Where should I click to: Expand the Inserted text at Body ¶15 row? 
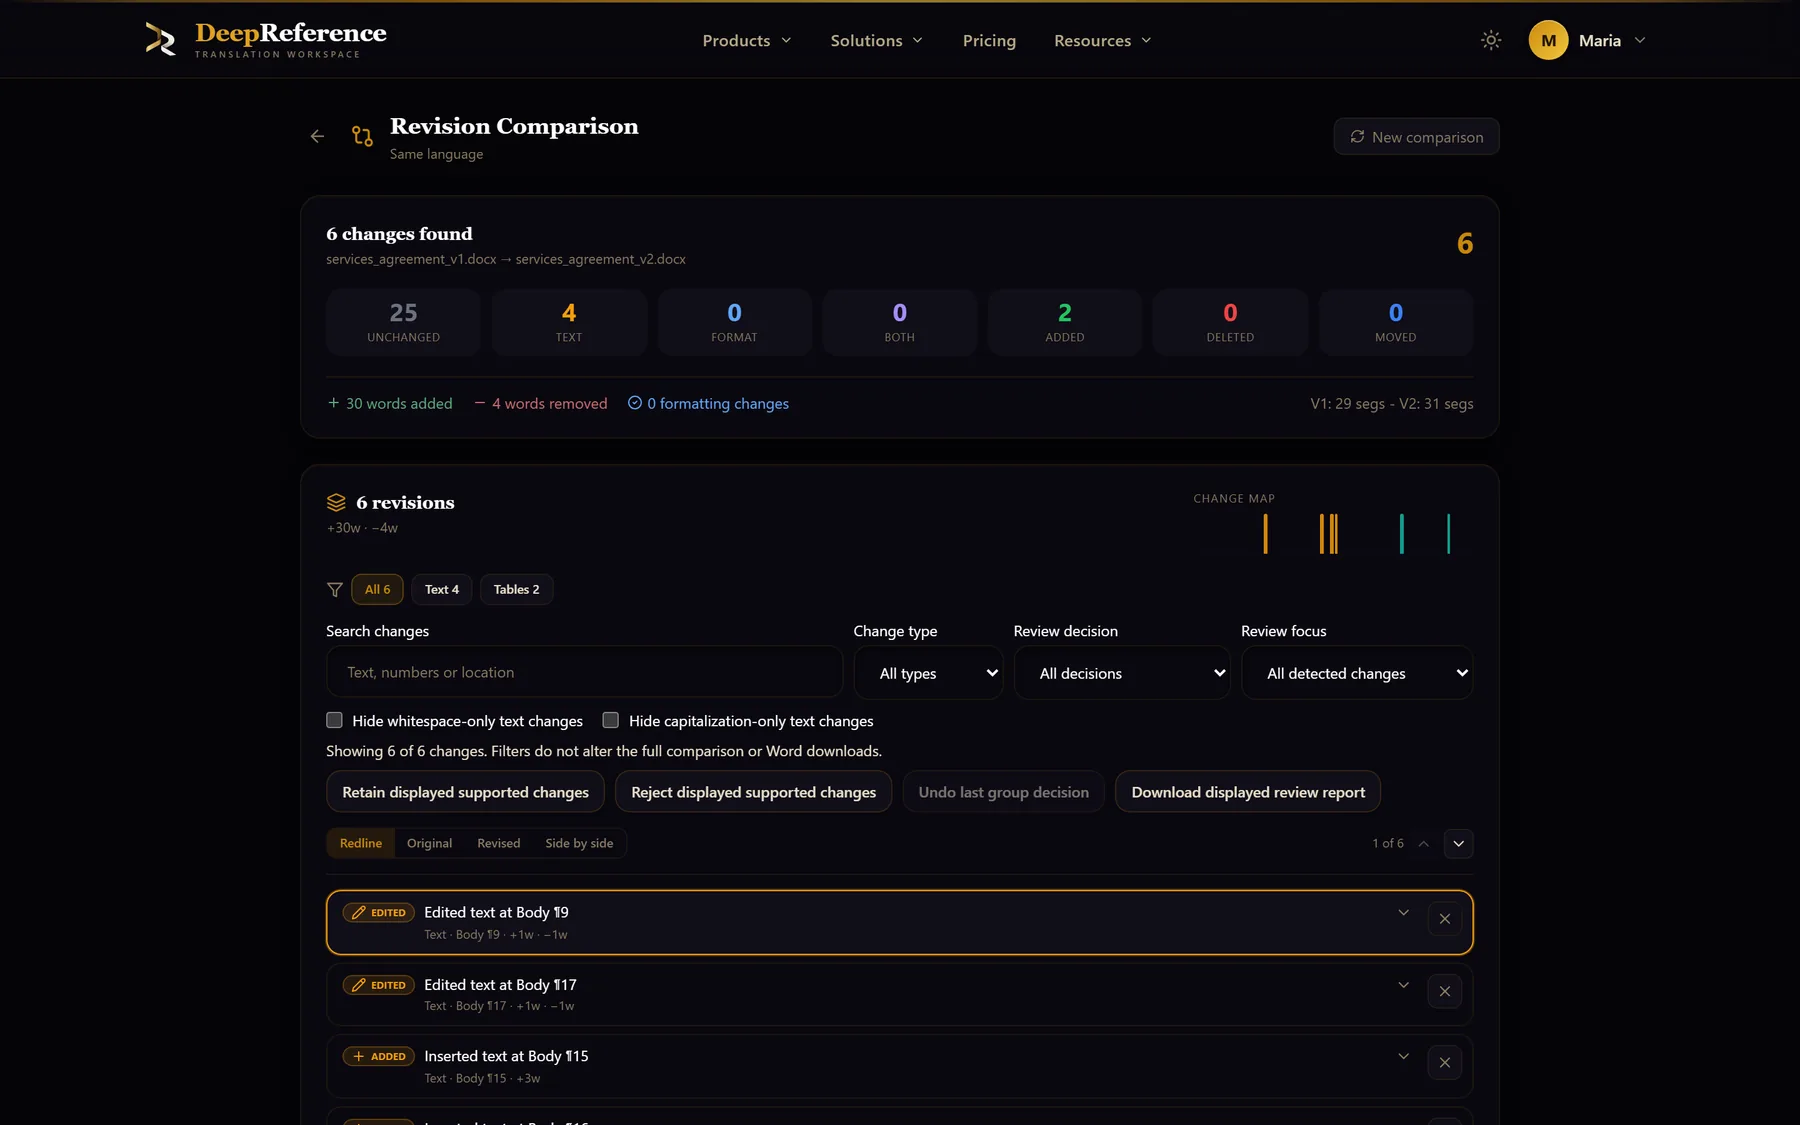pos(1404,1056)
